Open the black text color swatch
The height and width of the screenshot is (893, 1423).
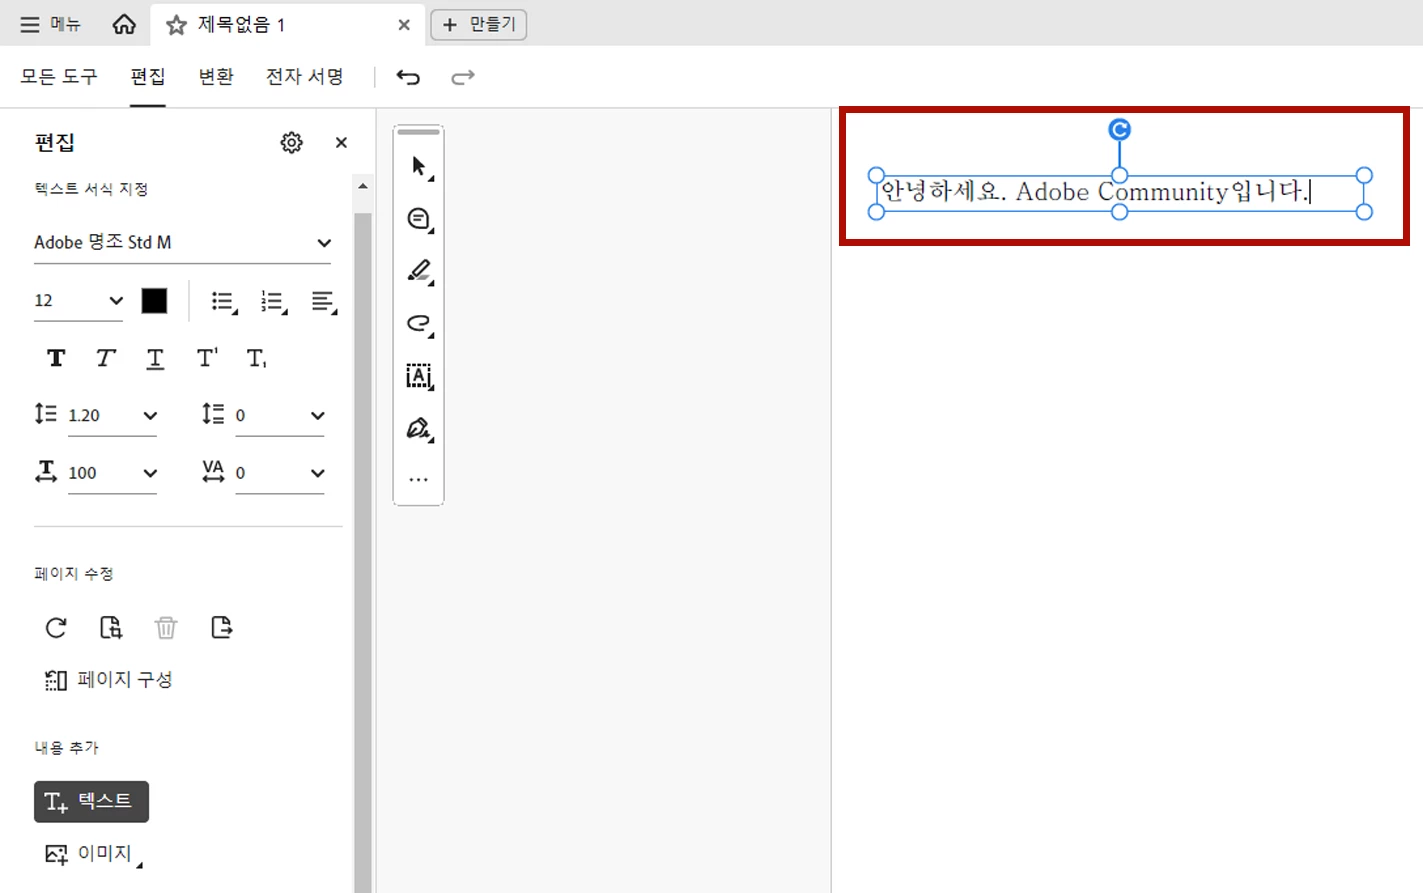pyautogui.click(x=154, y=301)
